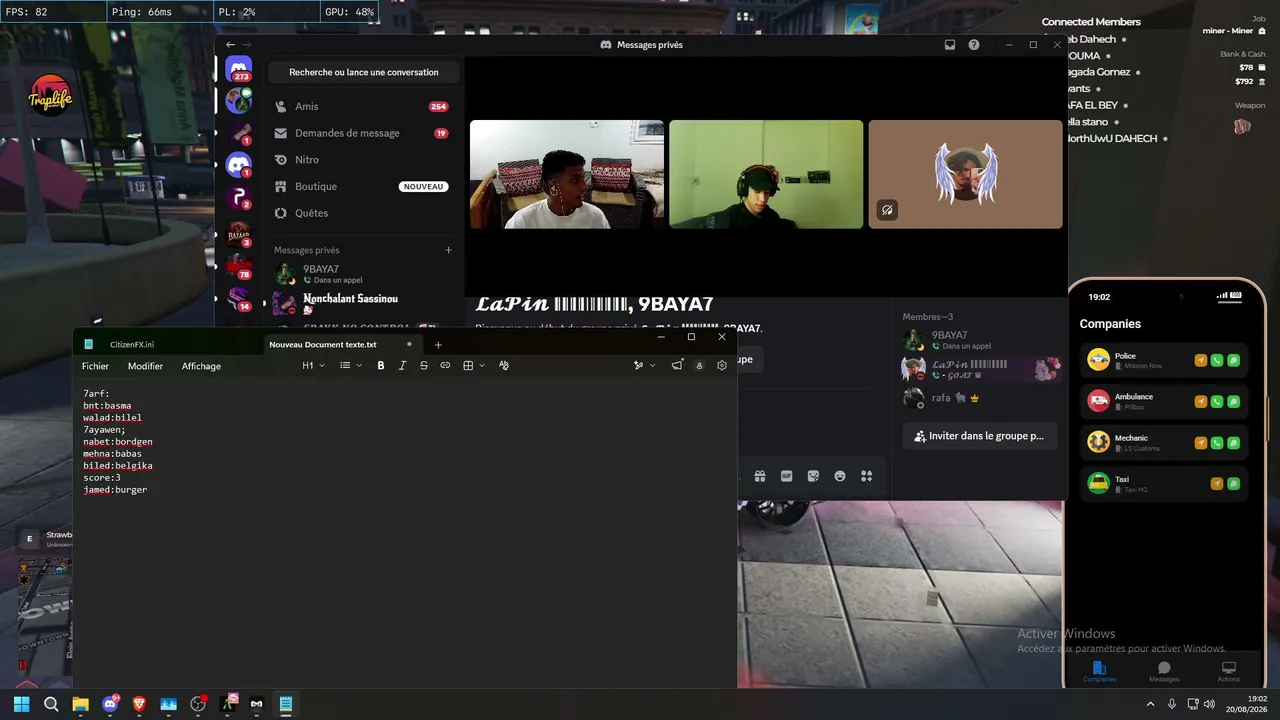Show hidden system tray icons

coord(1150,704)
